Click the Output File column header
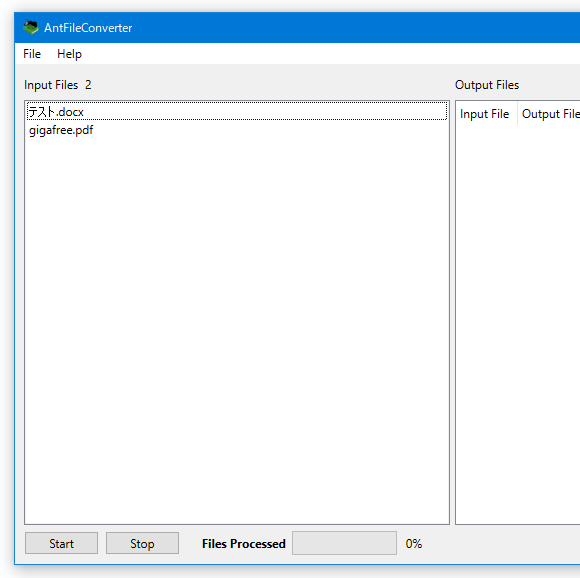Viewport: 580px width, 578px height. (x=549, y=114)
